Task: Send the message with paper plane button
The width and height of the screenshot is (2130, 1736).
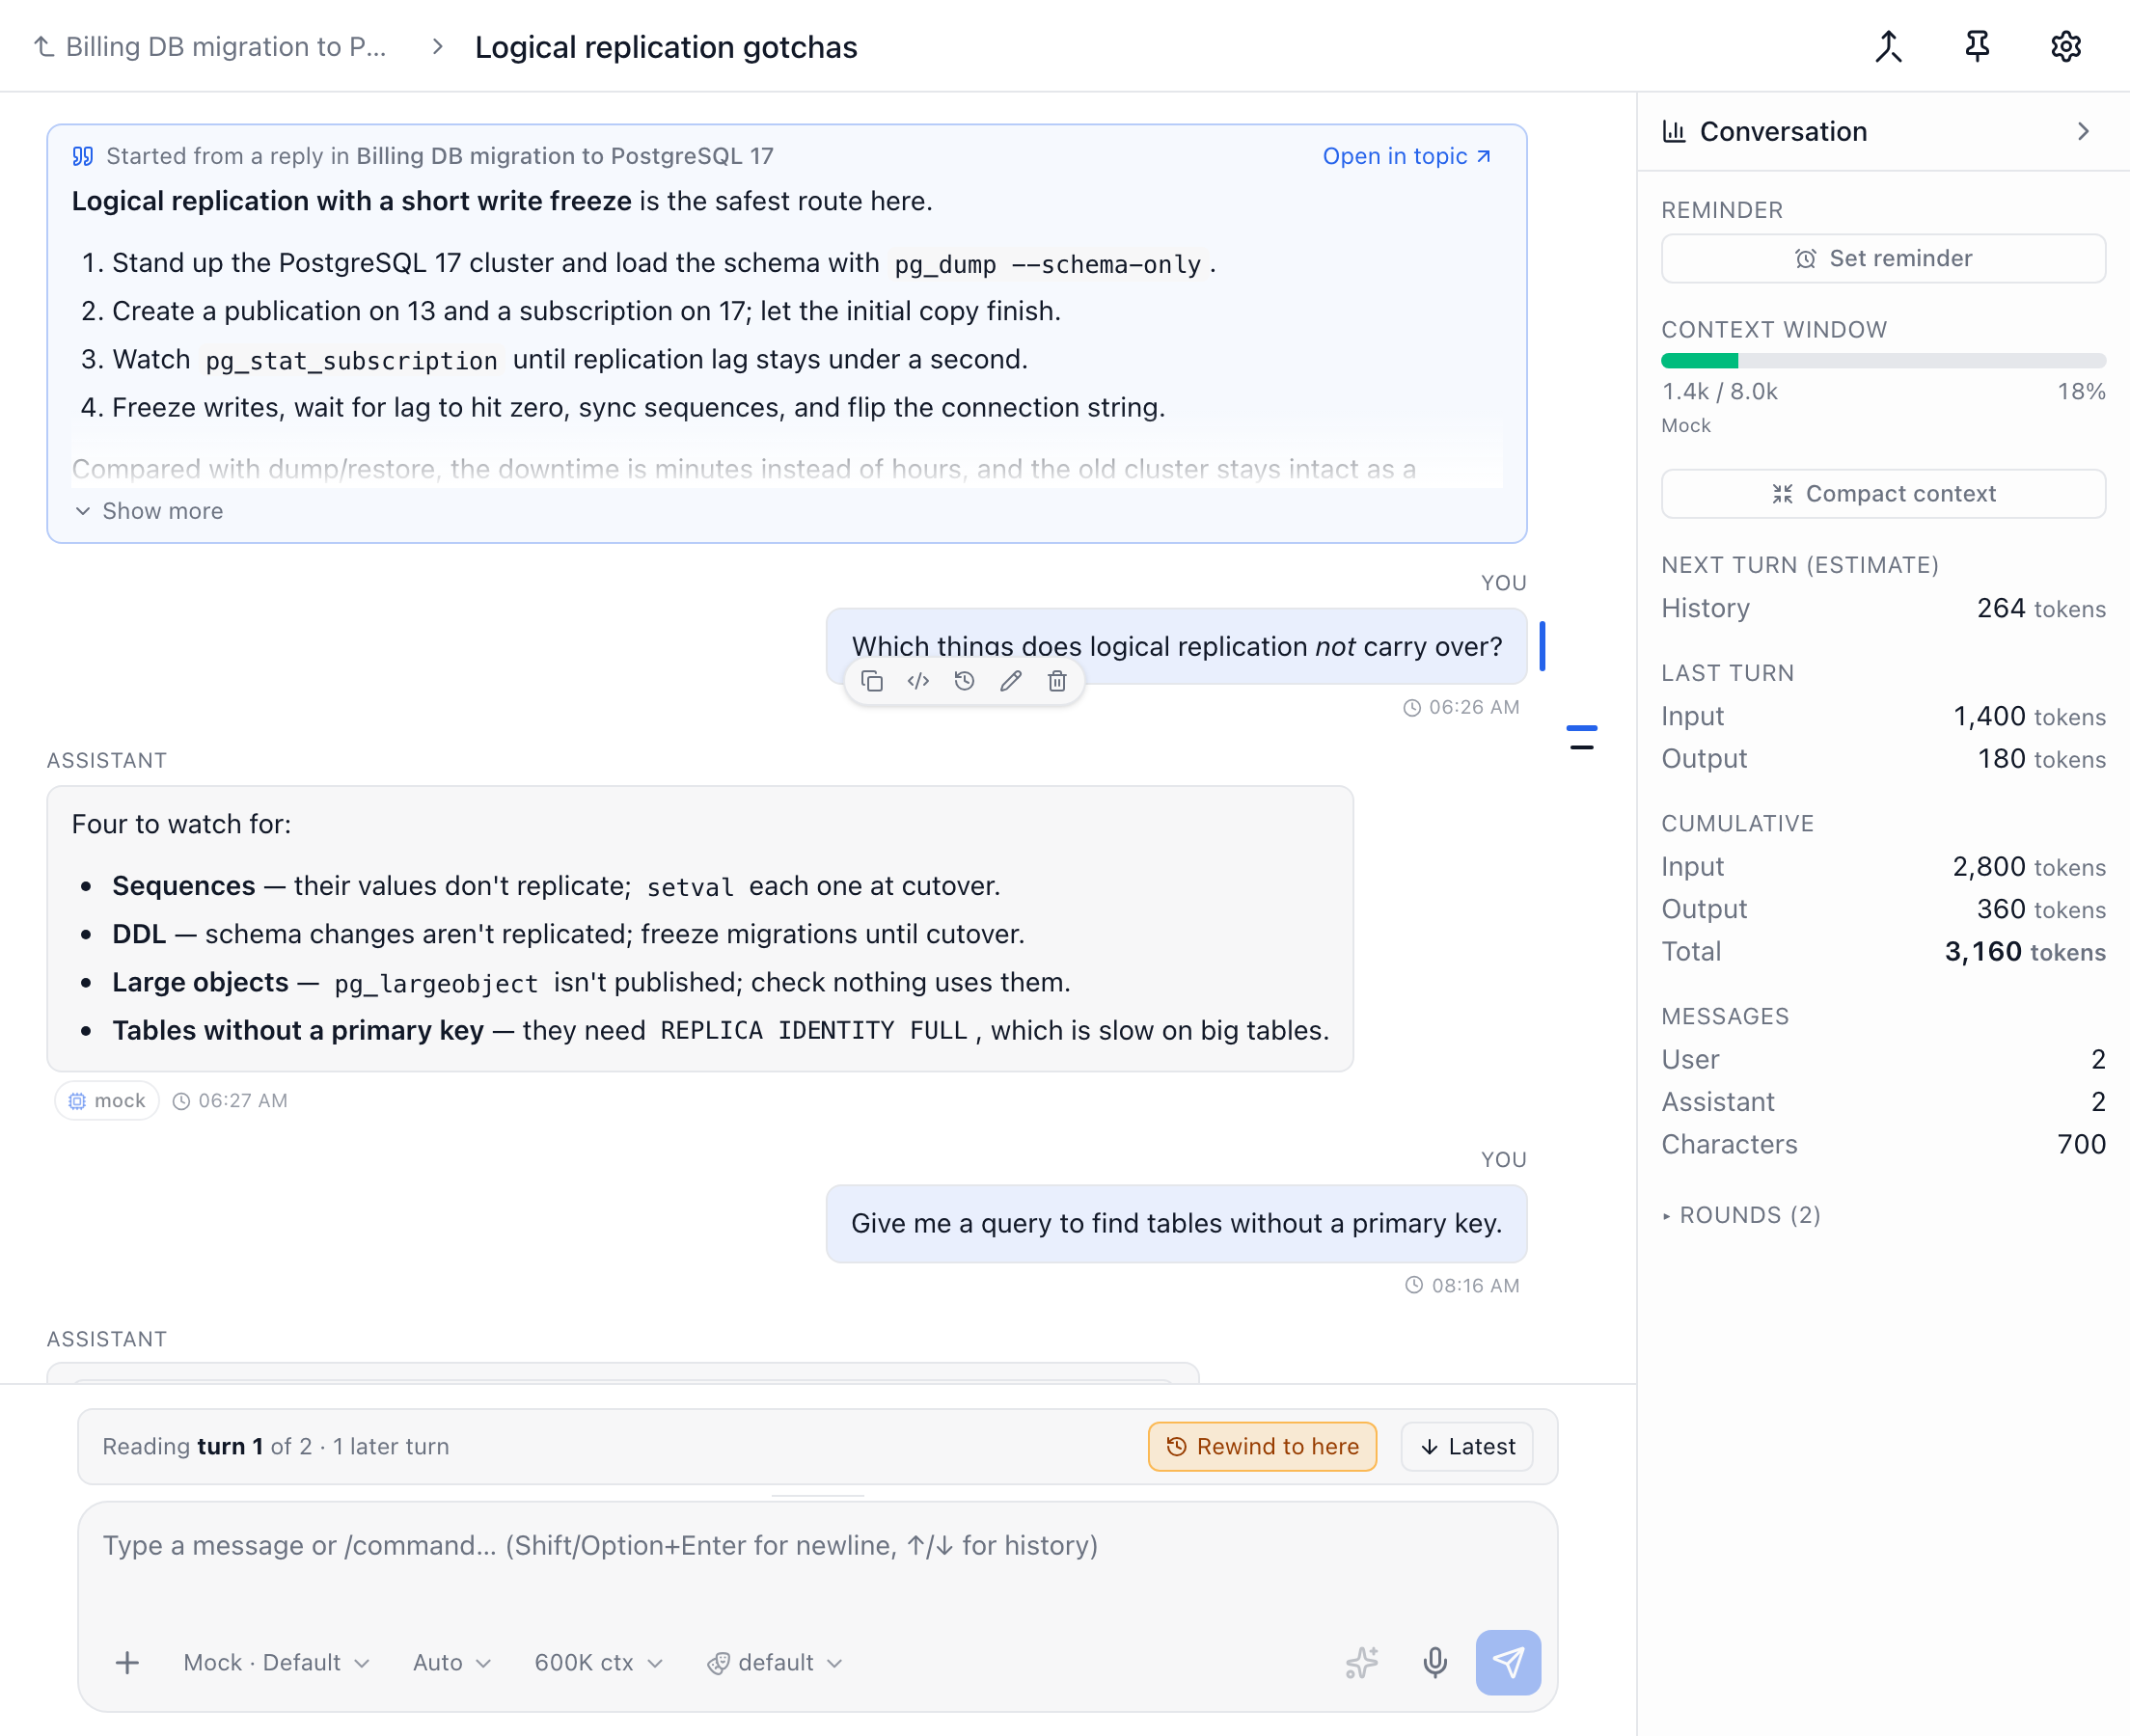Action: (x=1508, y=1663)
